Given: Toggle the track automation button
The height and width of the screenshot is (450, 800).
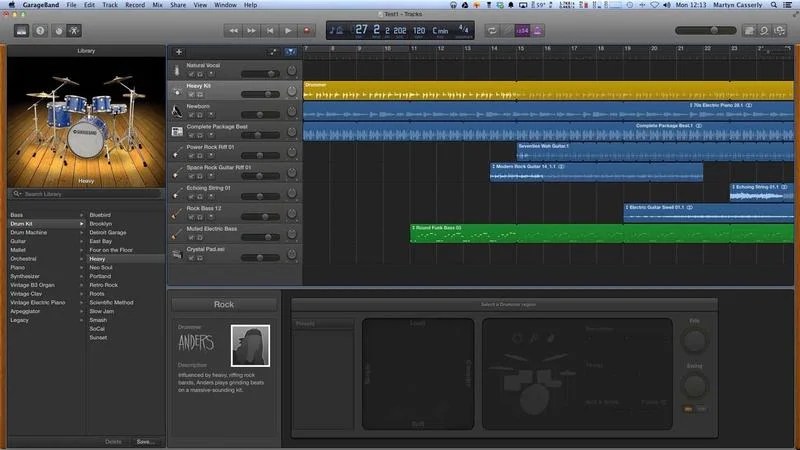Looking at the screenshot, I should pyautogui.click(x=274, y=52).
